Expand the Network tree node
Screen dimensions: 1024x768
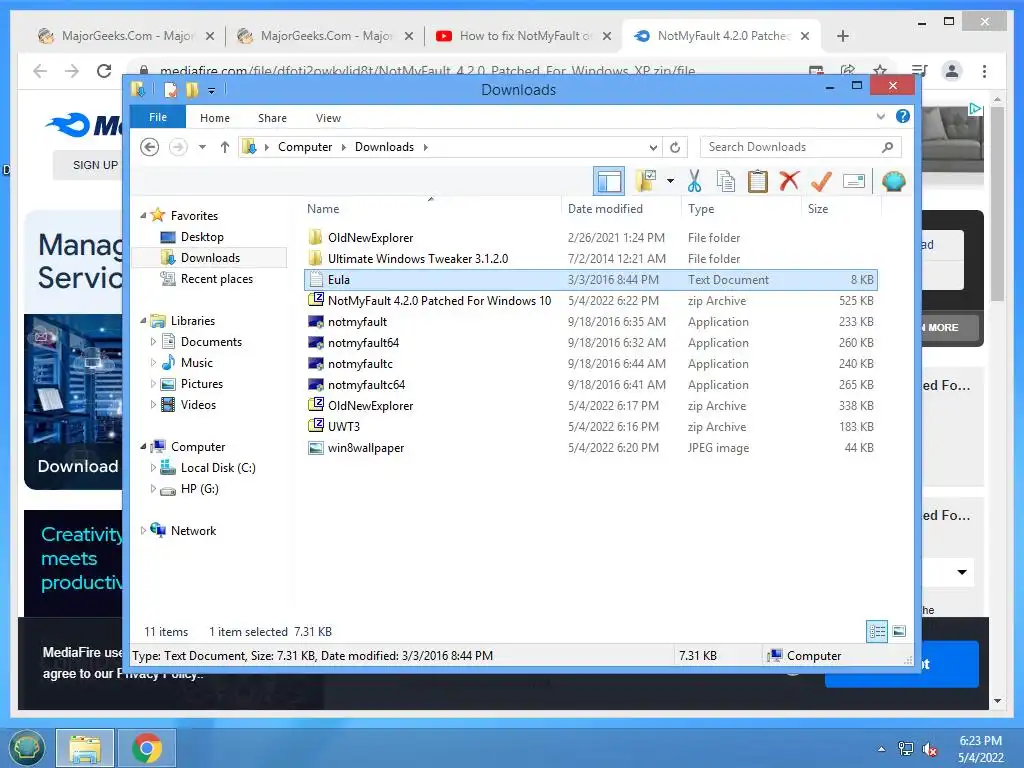point(144,530)
